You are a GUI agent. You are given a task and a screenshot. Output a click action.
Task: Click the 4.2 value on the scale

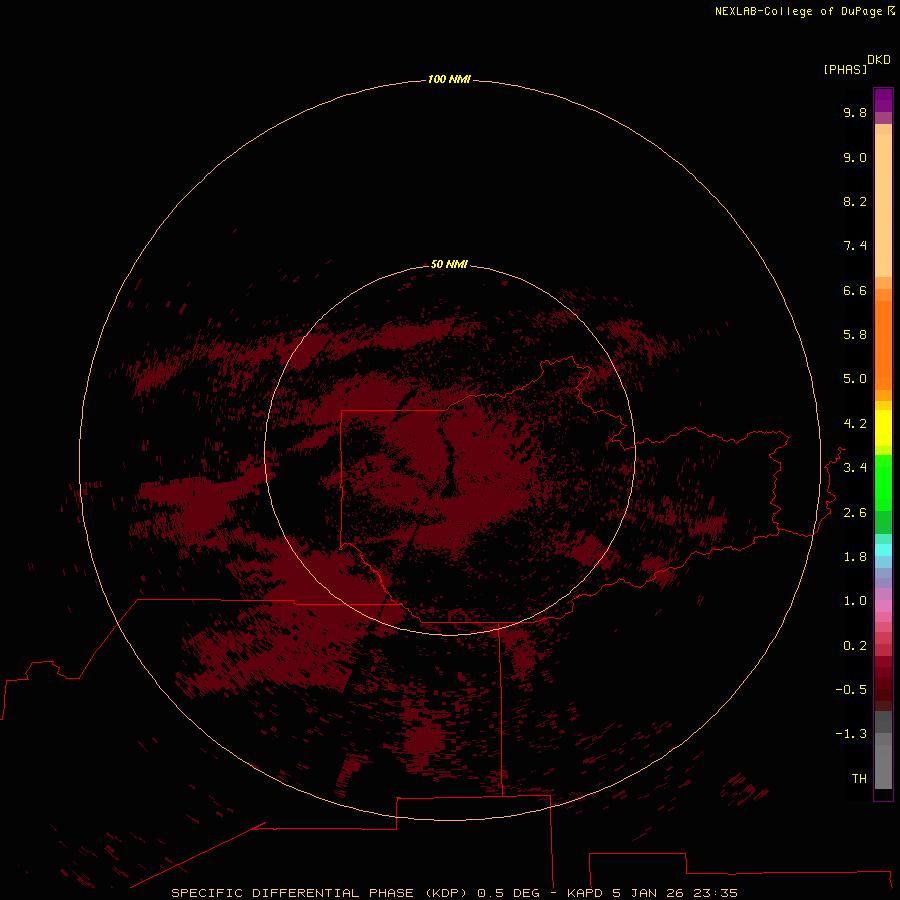point(855,424)
